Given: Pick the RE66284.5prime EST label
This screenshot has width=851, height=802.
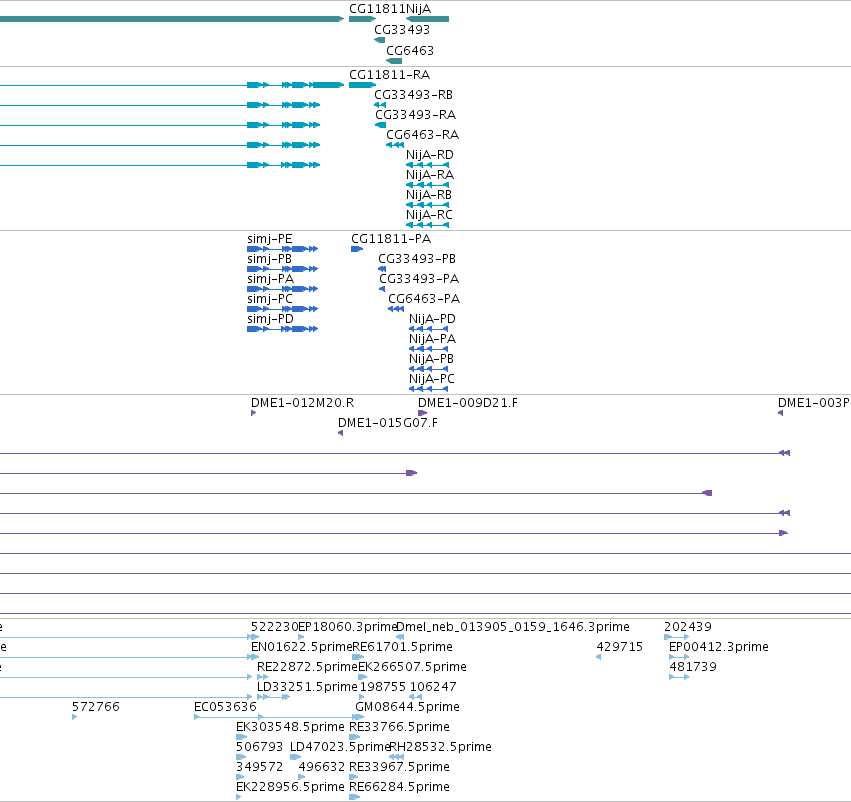Looking at the screenshot, I should coord(399,787).
